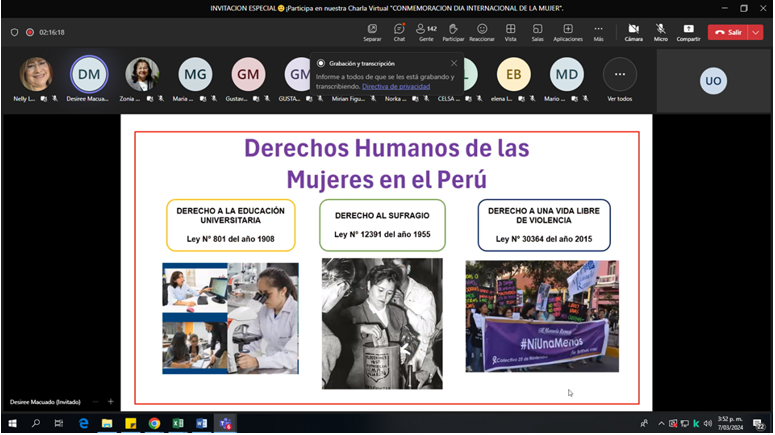Open Excel from taskbar
775x435 pixels.
178,424
